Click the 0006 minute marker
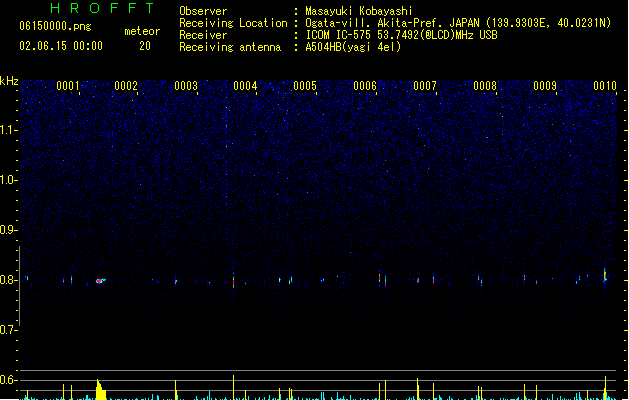Image resolution: width=629 pixels, height=400 pixels. click(x=365, y=86)
